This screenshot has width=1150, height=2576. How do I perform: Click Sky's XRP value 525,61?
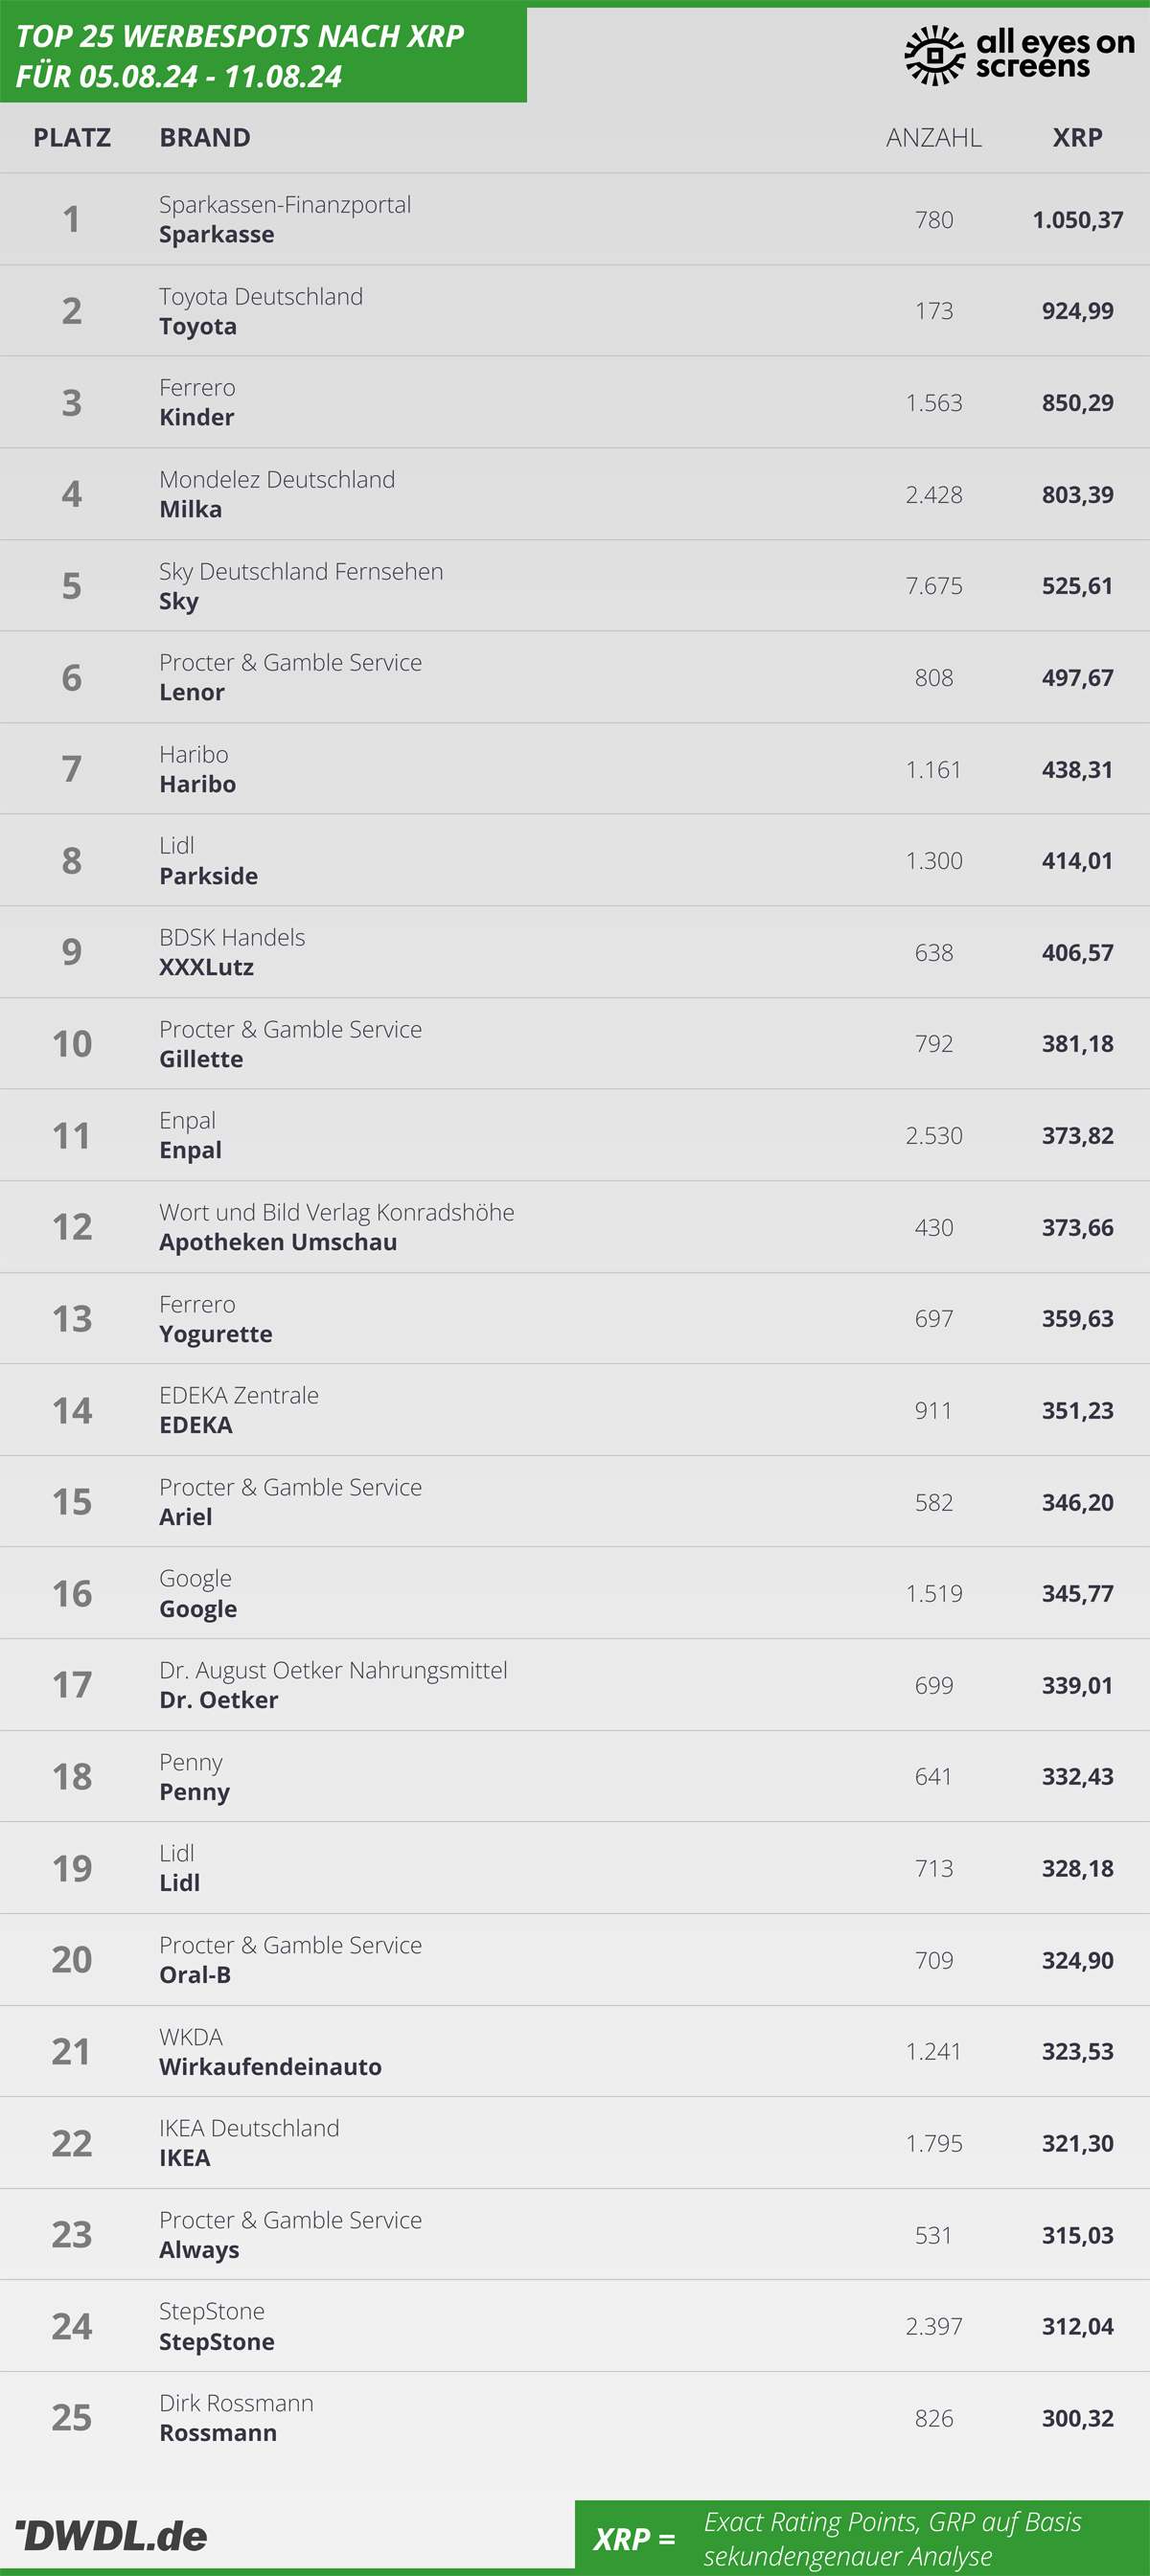pyautogui.click(x=1077, y=586)
